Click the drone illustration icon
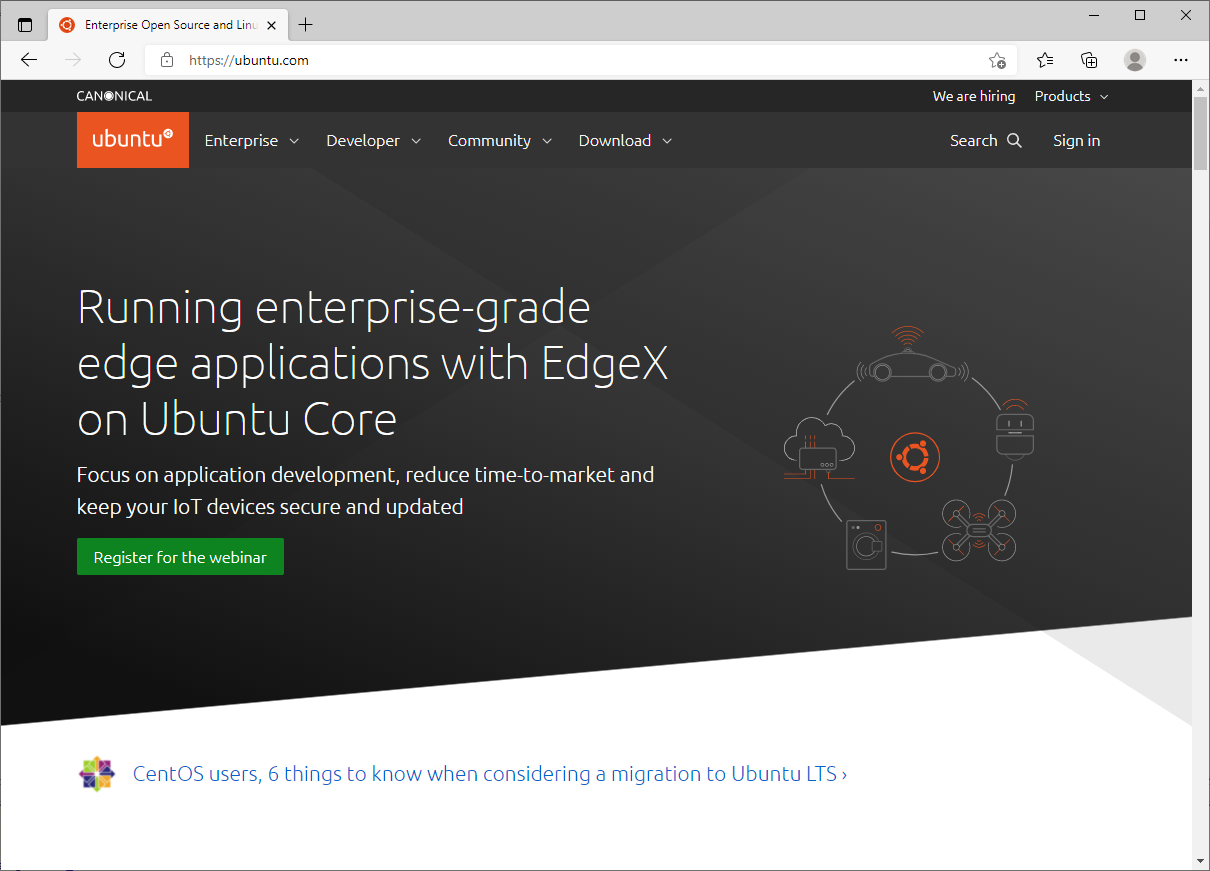 979,530
